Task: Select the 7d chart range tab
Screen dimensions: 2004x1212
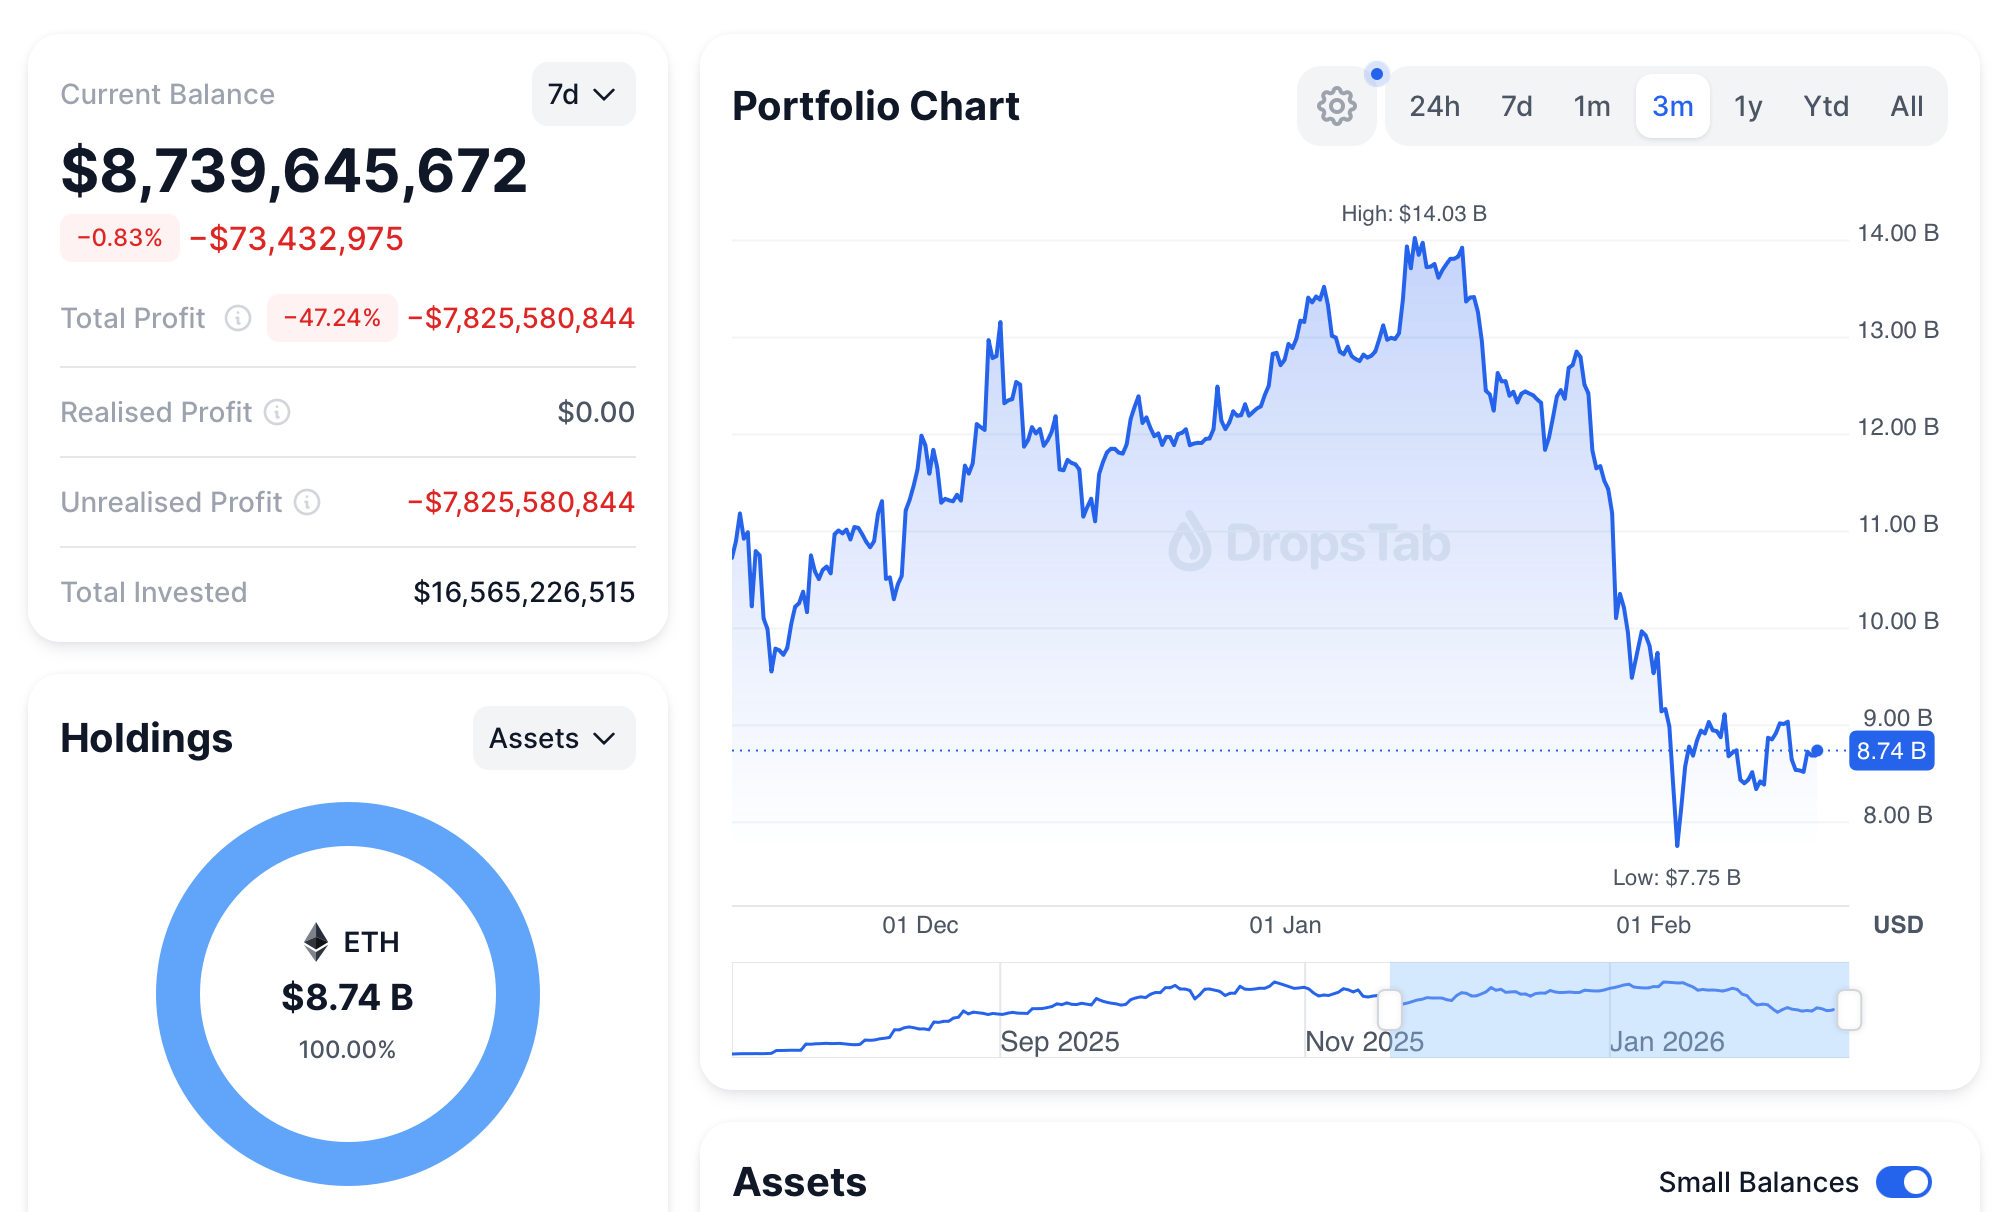Action: [1516, 106]
